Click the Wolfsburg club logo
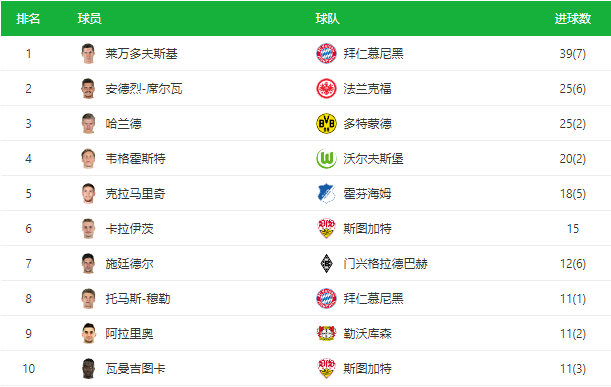This screenshot has width=611, height=387. coord(326,159)
